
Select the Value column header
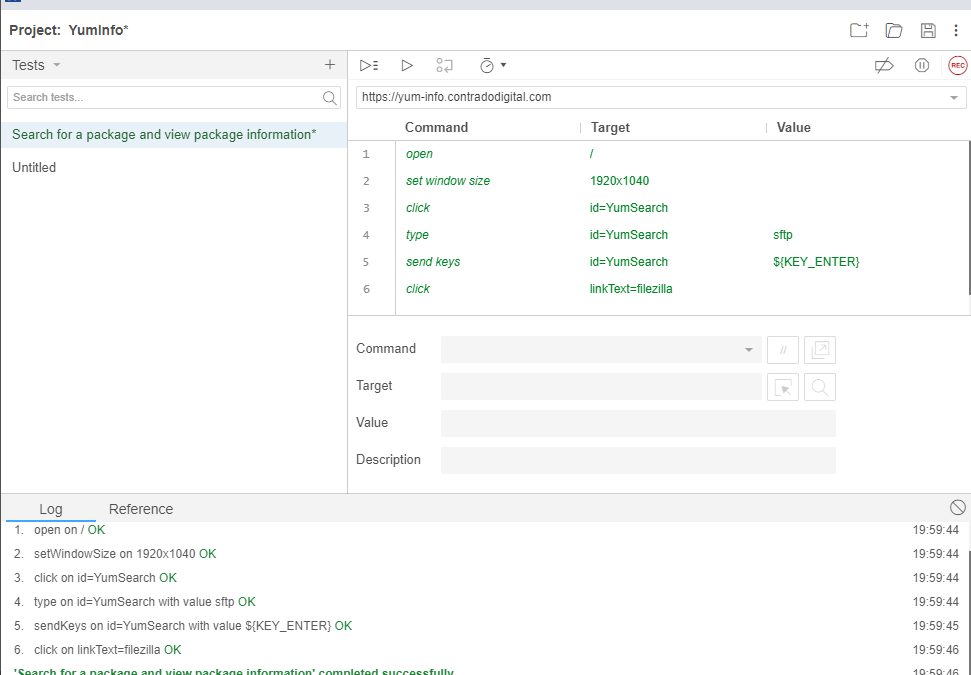pyautogui.click(x=793, y=128)
